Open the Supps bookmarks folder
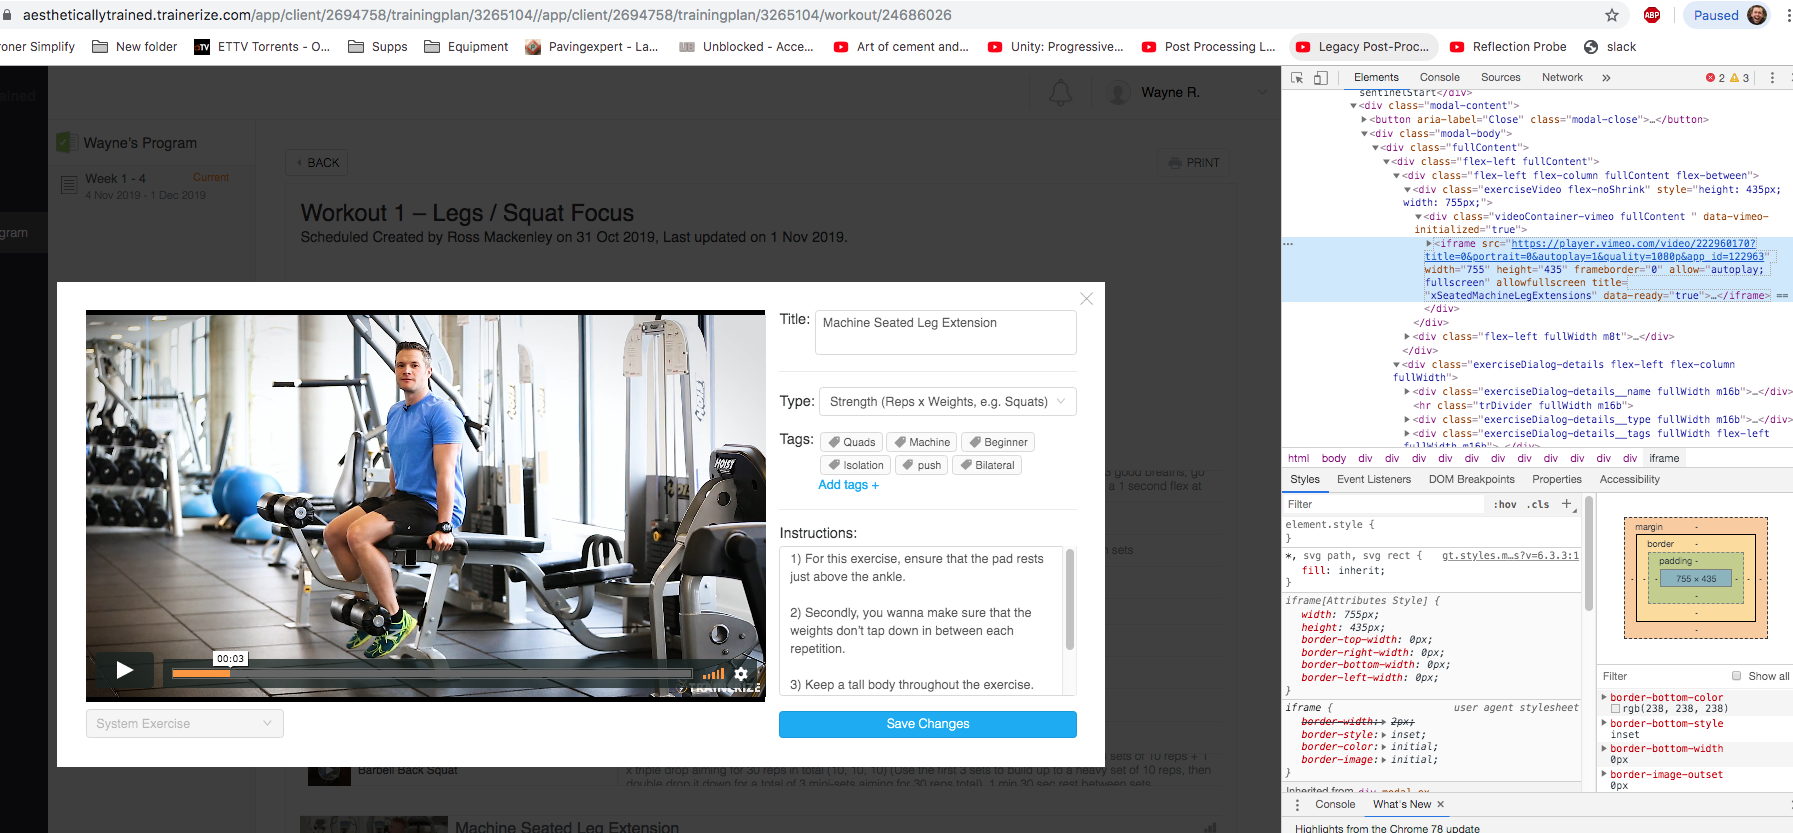 378,47
